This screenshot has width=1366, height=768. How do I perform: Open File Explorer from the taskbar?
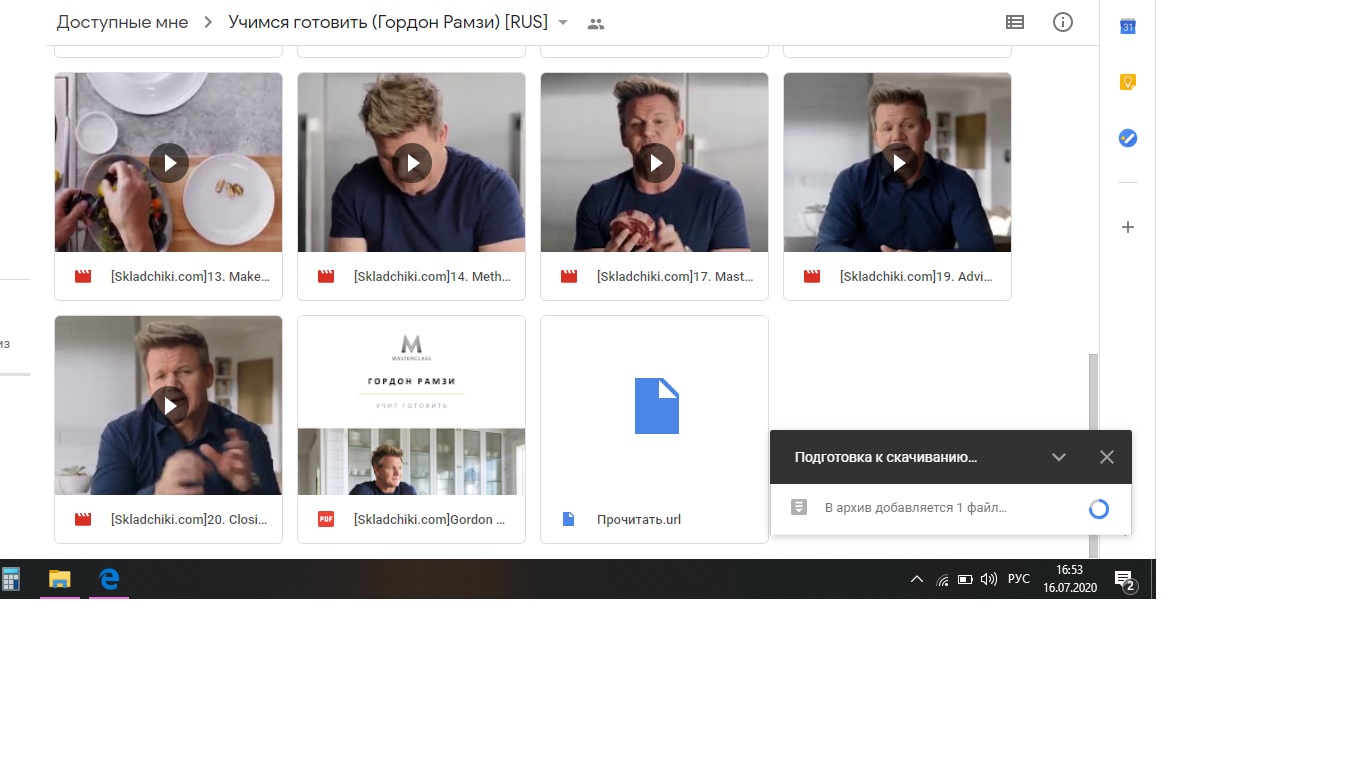pos(60,579)
